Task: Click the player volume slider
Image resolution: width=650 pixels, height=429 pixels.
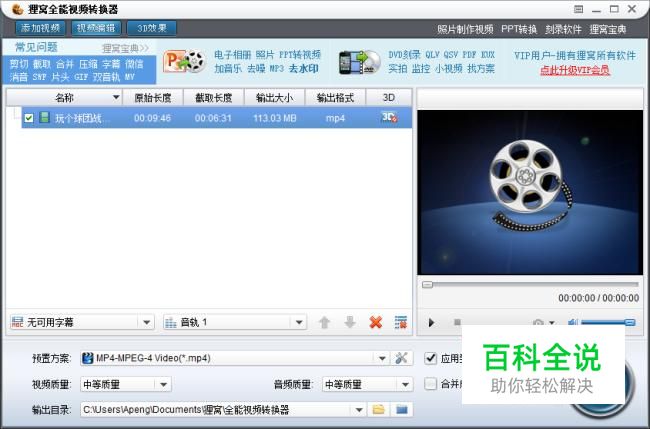Action: [x=608, y=322]
